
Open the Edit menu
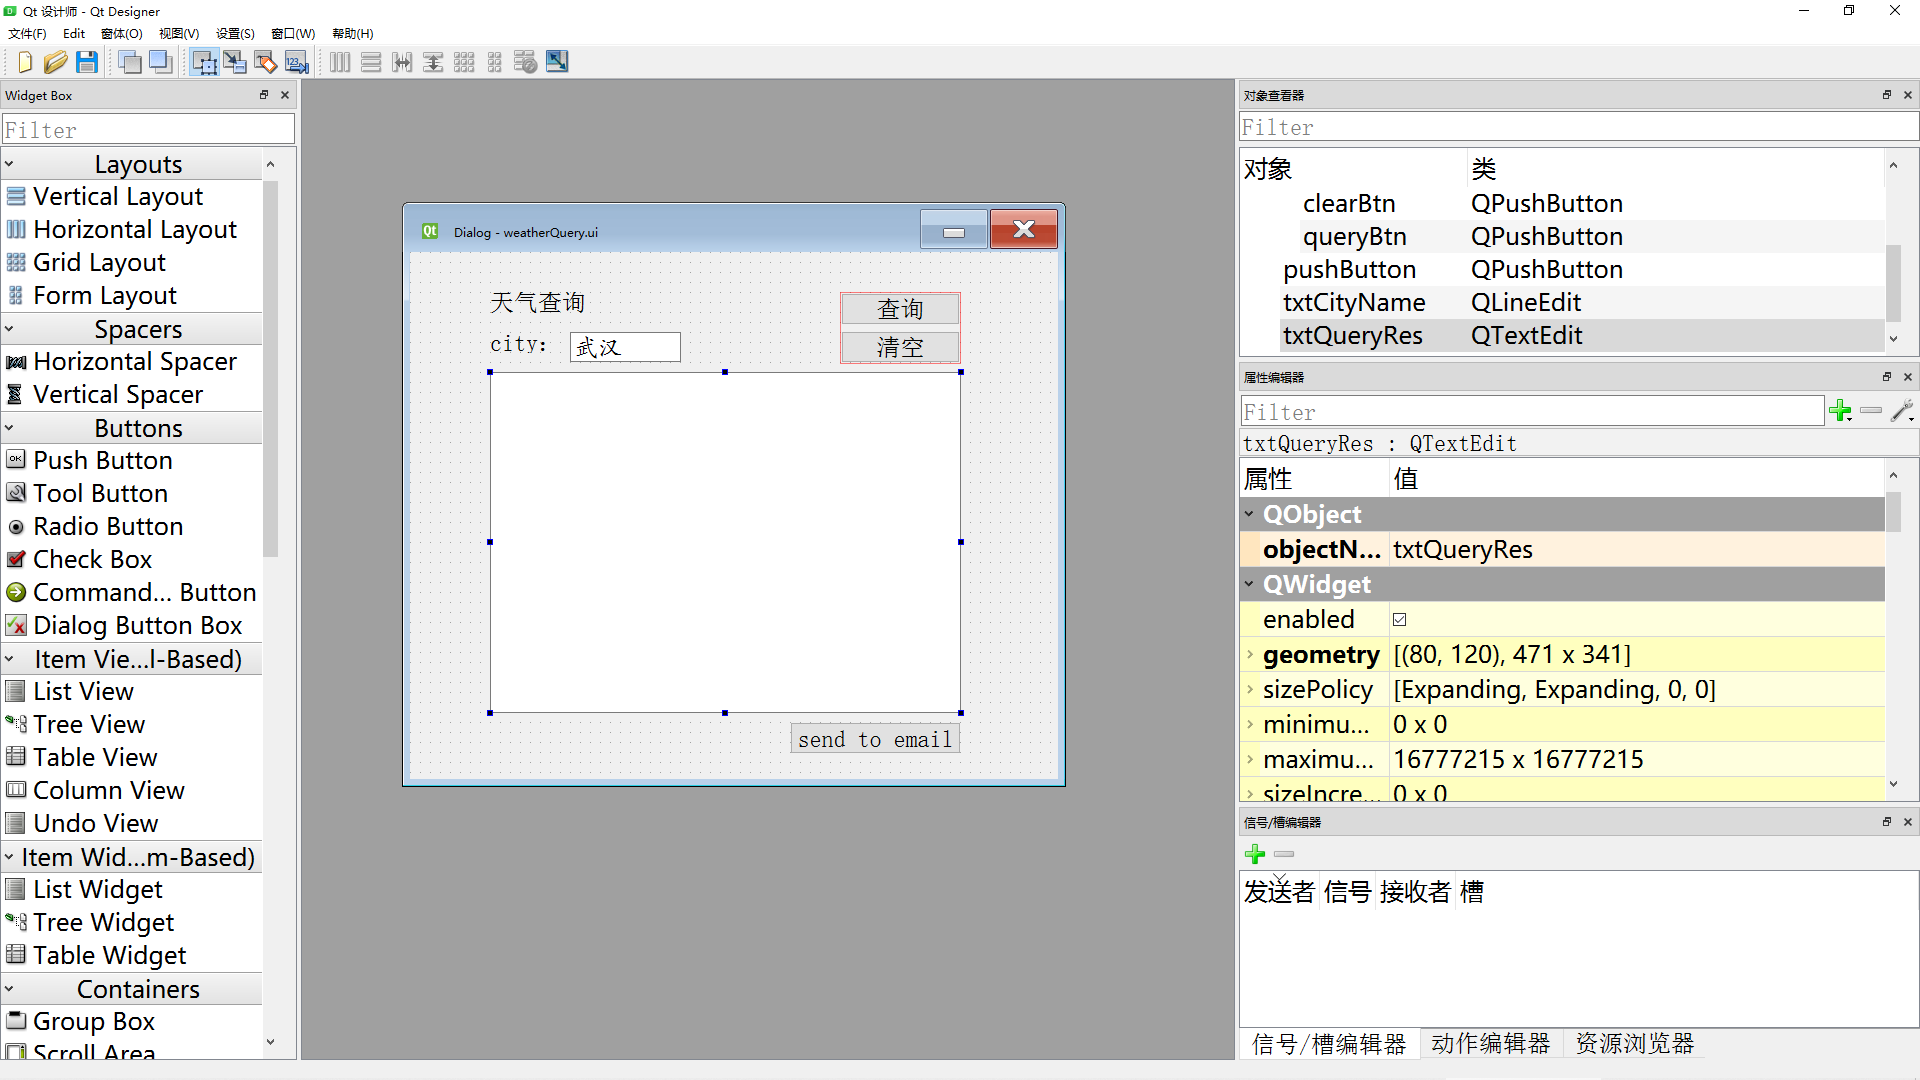pyautogui.click(x=74, y=33)
